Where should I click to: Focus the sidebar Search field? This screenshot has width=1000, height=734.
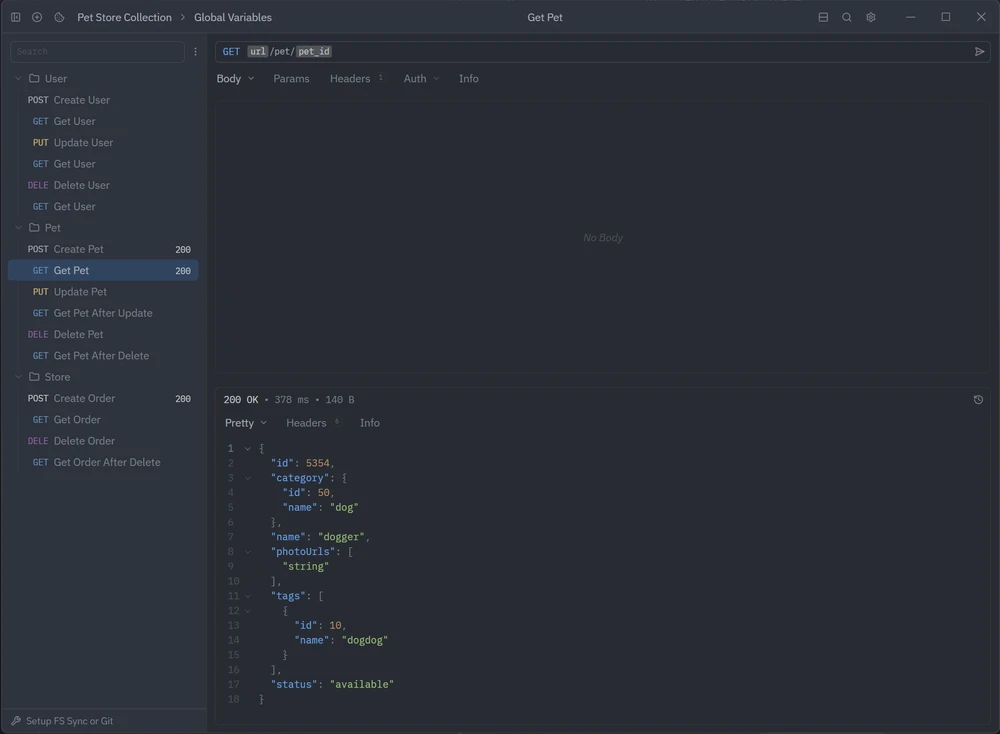pyautogui.click(x=97, y=52)
